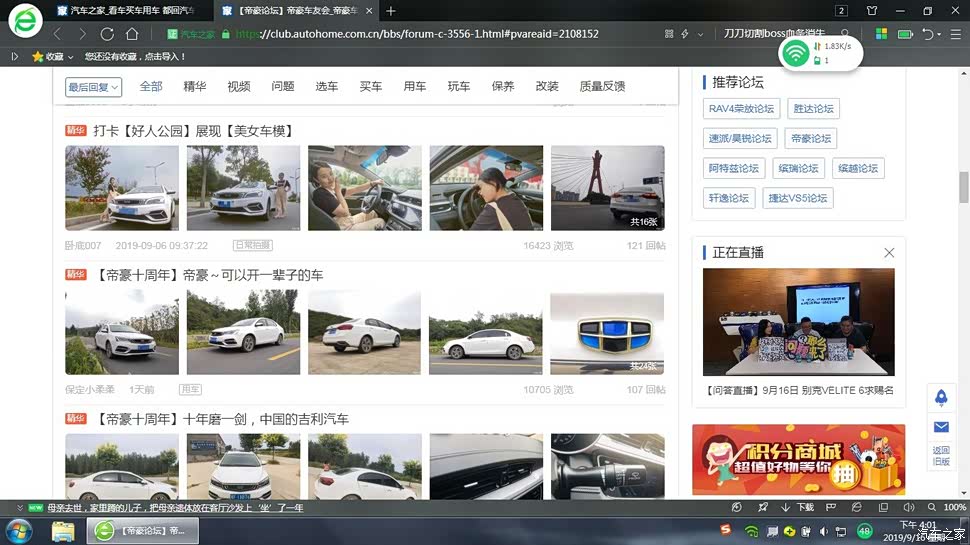Click the undo closed-tab arrow icon

point(927,34)
